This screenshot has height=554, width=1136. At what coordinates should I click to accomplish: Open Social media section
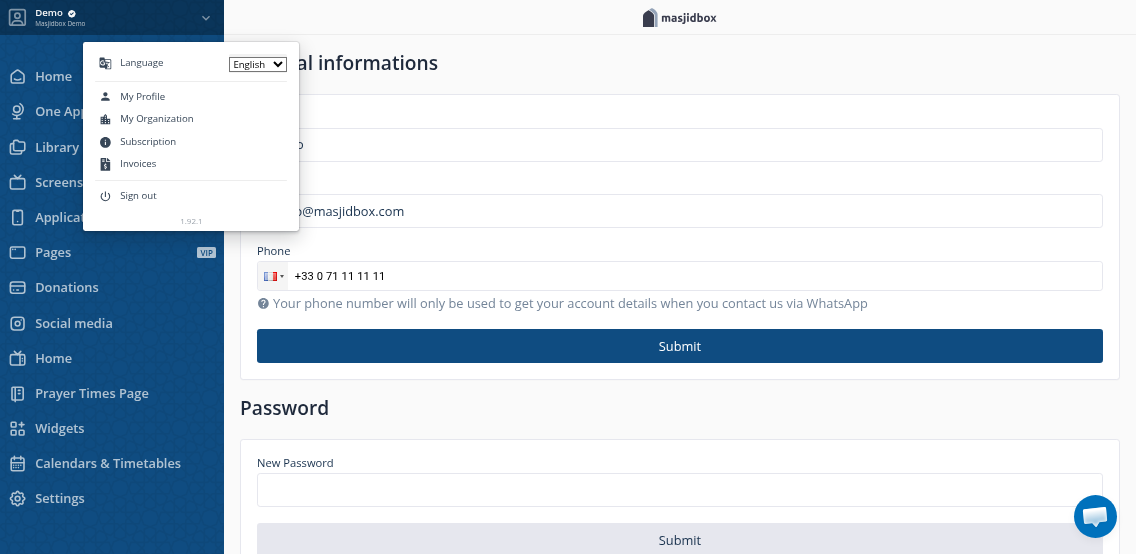(x=74, y=323)
